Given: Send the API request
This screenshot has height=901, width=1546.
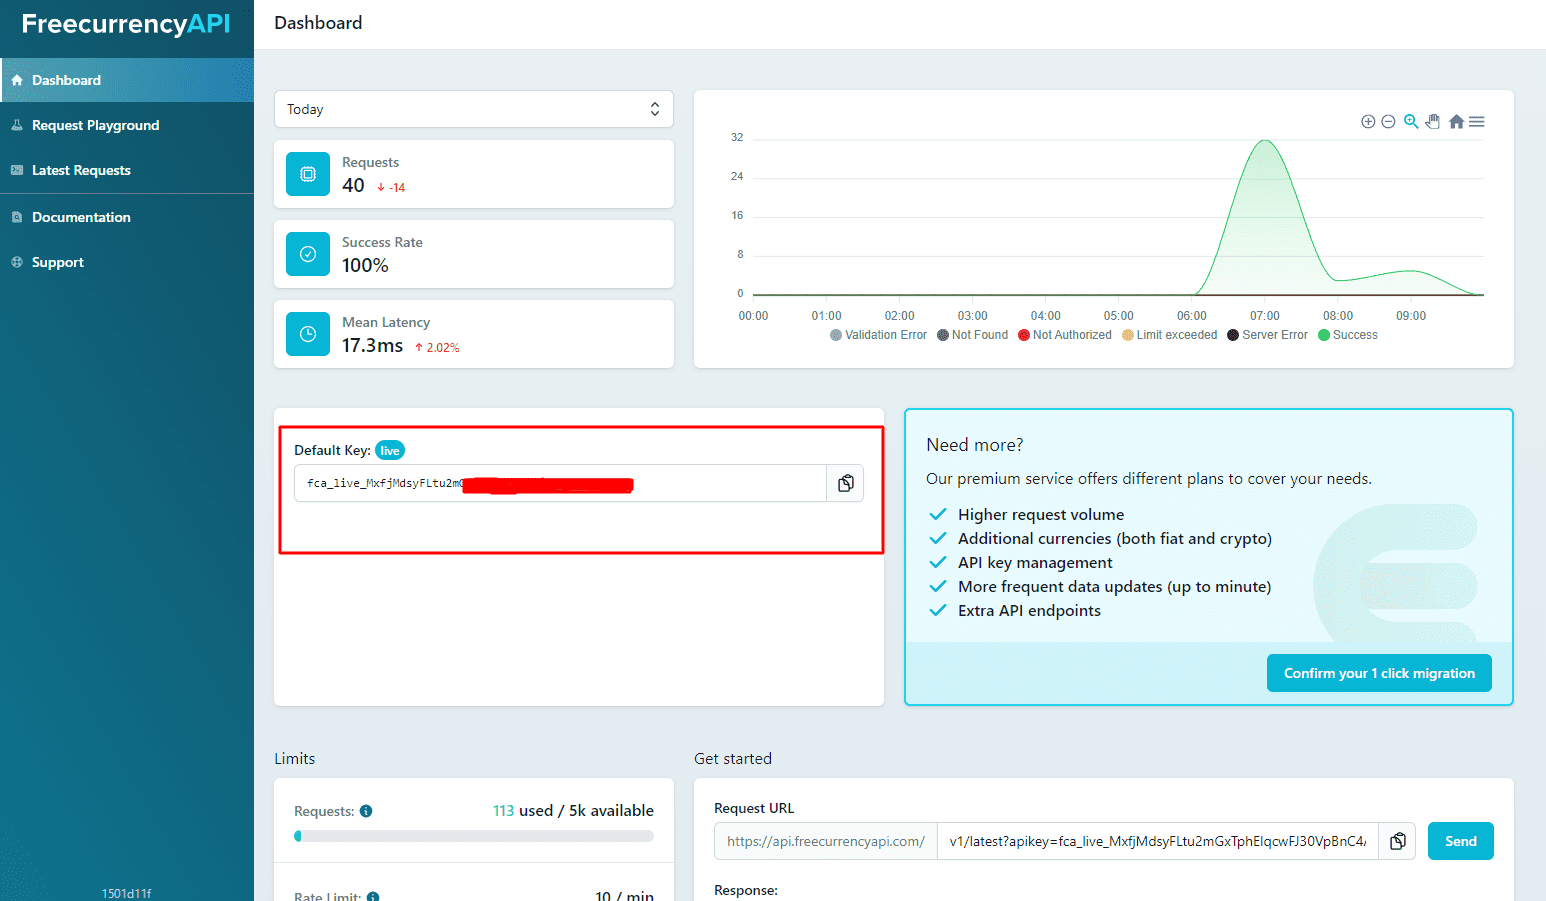Looking at the screenshot, I should coord(1461,841).
